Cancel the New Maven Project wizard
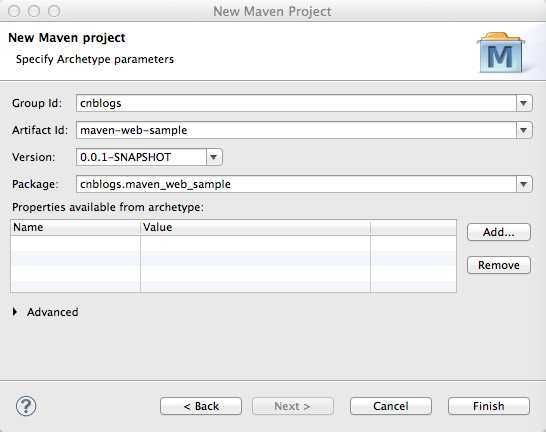 pyautogui.click(x=391, y=406)
